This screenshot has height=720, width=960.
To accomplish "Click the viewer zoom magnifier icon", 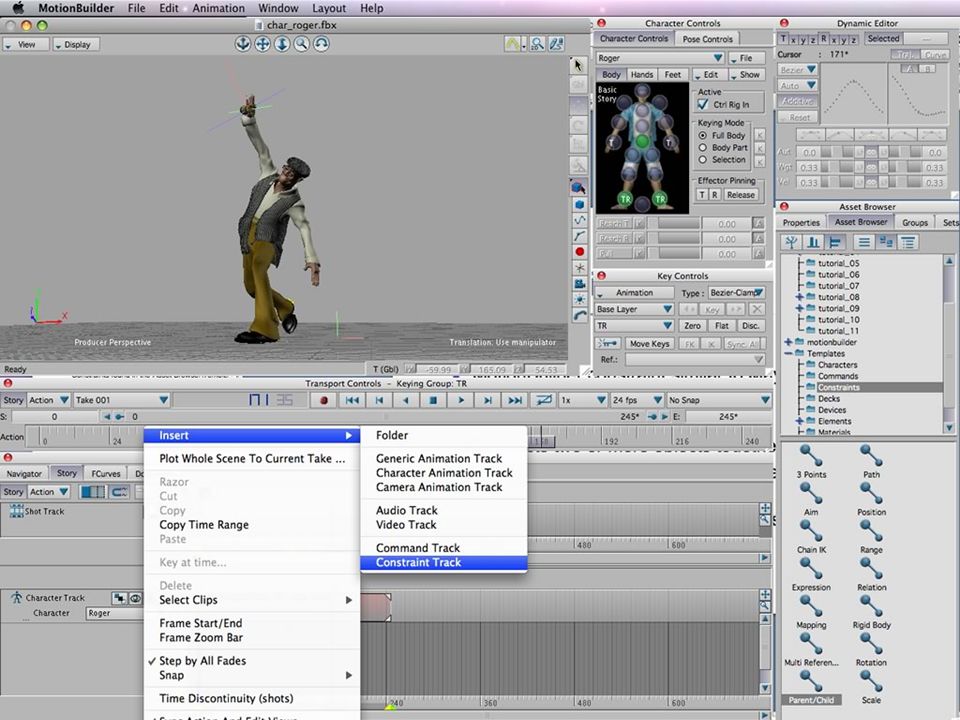I will 301,44.
